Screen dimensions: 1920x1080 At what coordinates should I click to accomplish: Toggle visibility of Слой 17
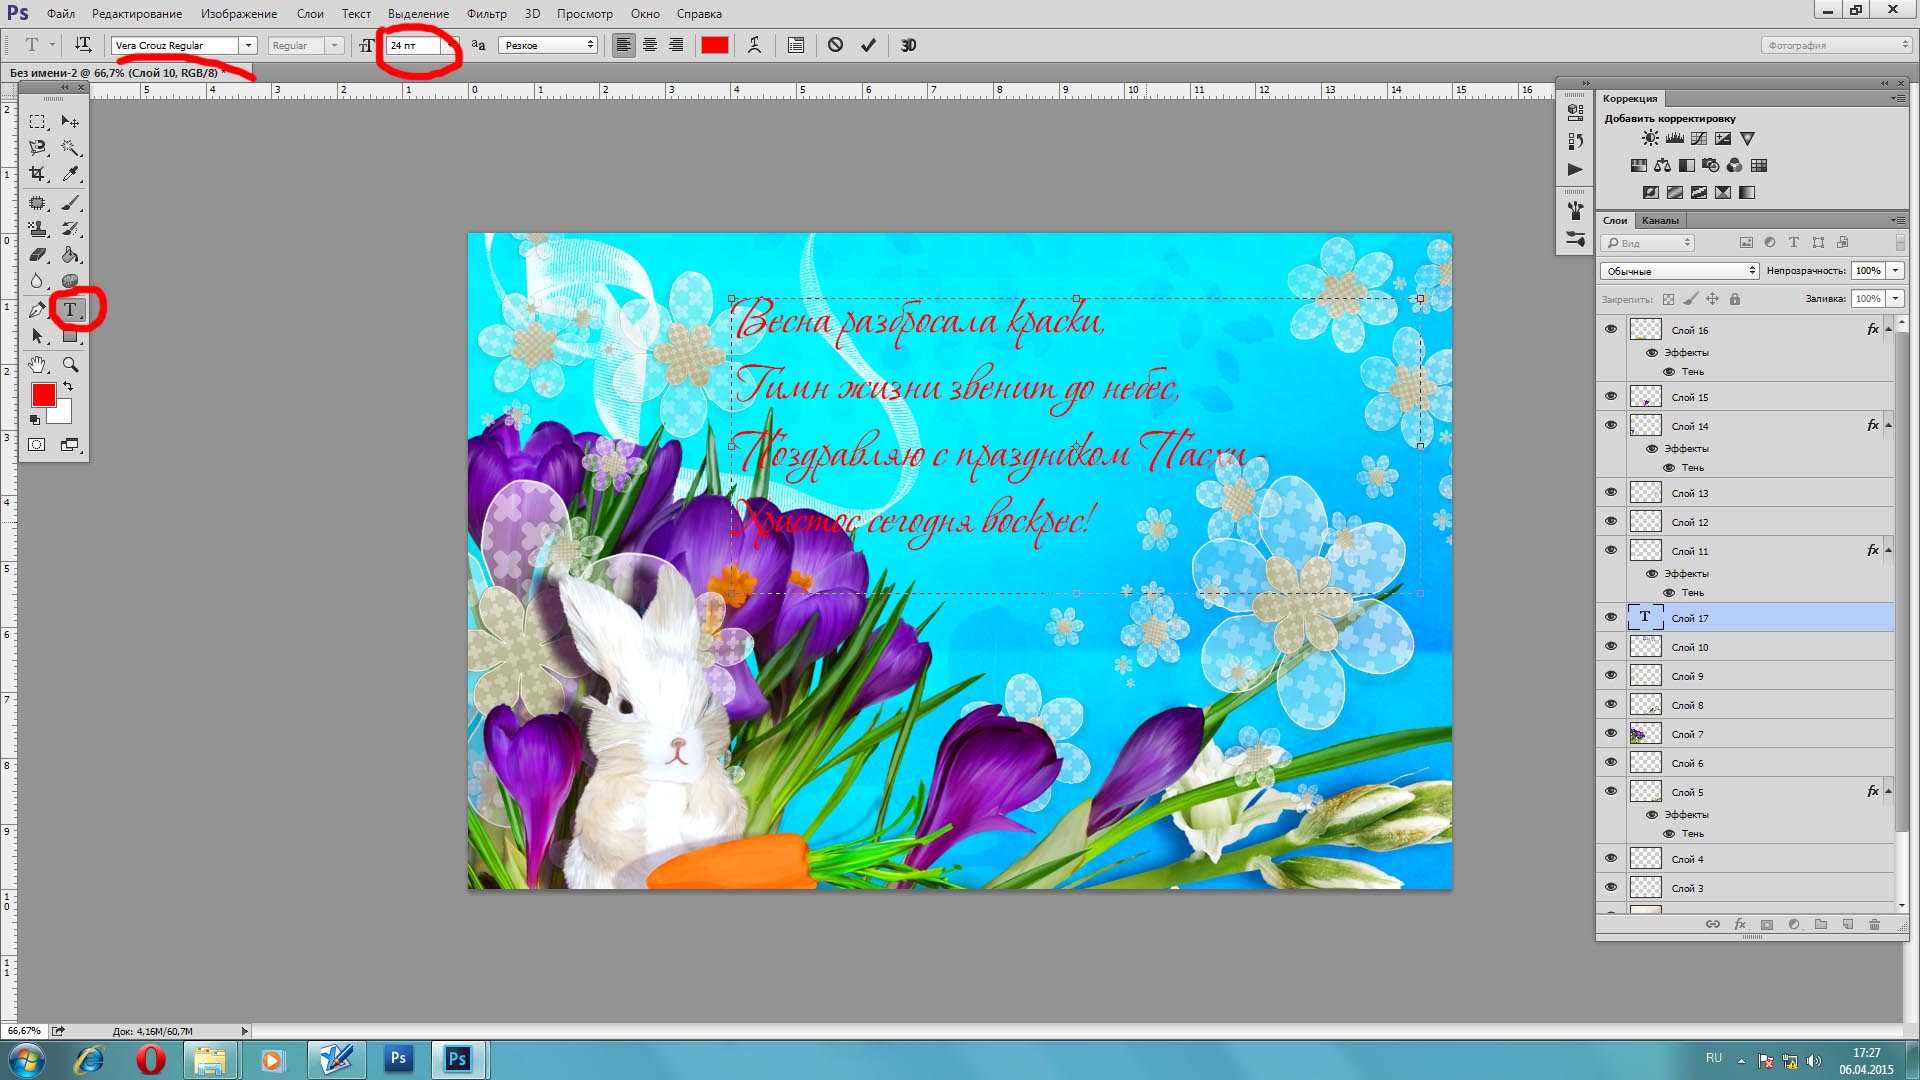1610,617
